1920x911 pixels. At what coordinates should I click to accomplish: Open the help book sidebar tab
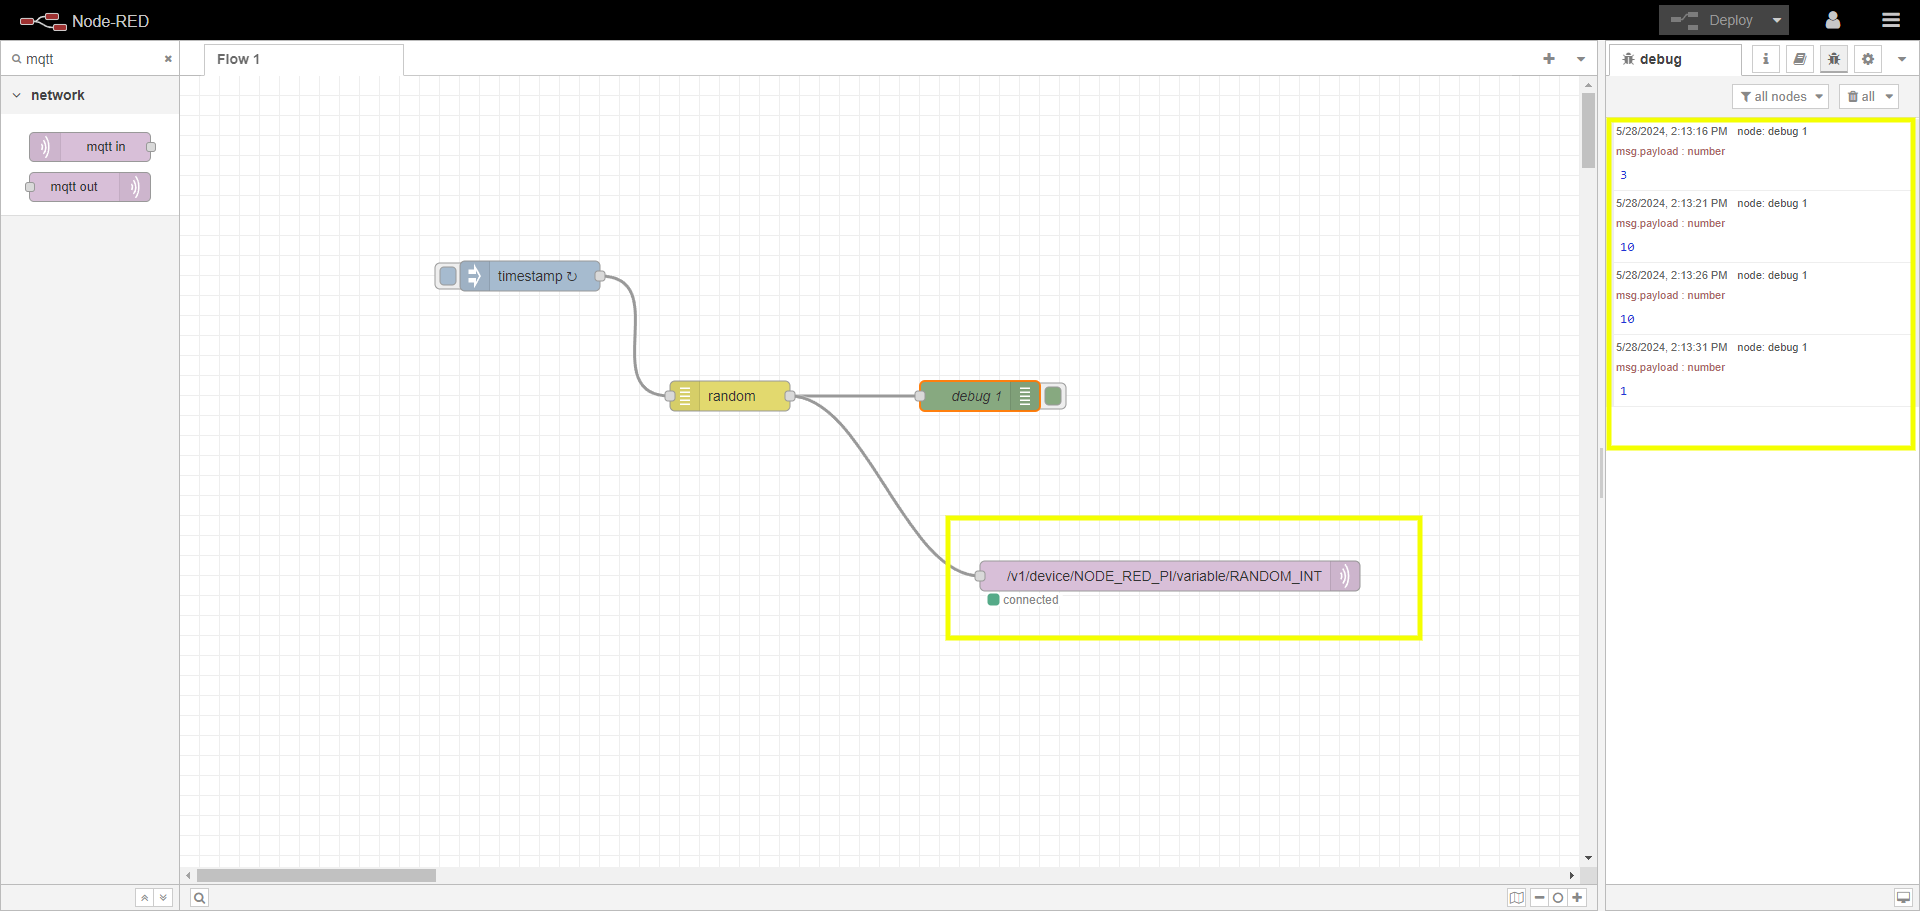[1799, 59]
